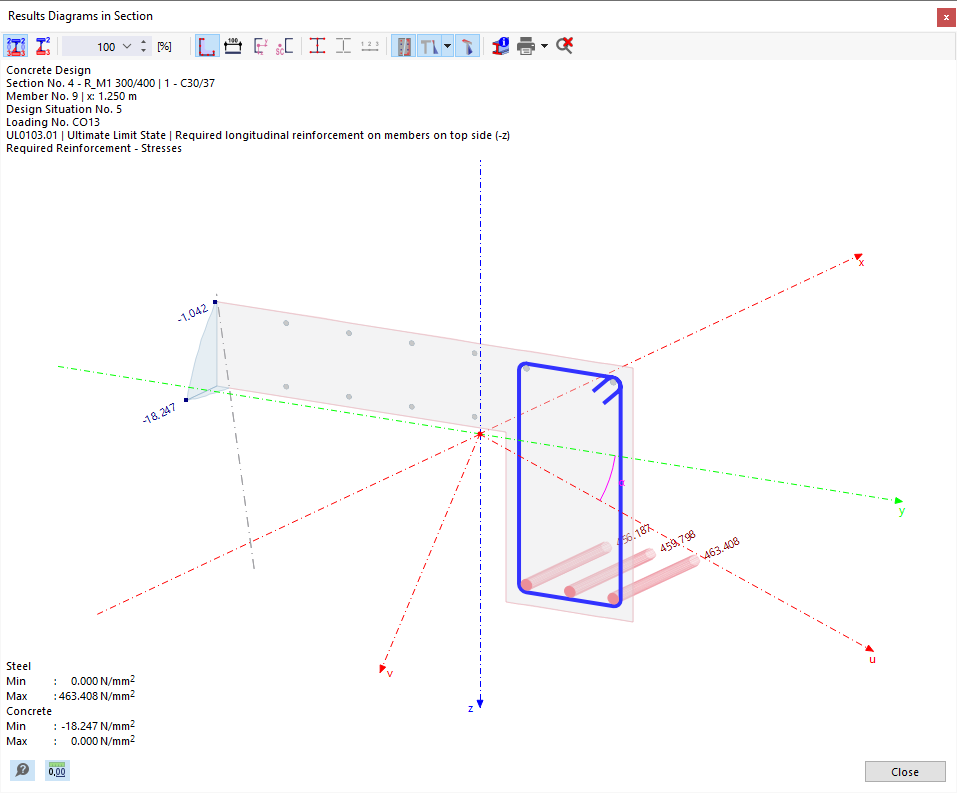Click the reset zoom magnifier icon
Image resolution: width=957 pixels, height=793 pixels.
click(x=565, y=46)
